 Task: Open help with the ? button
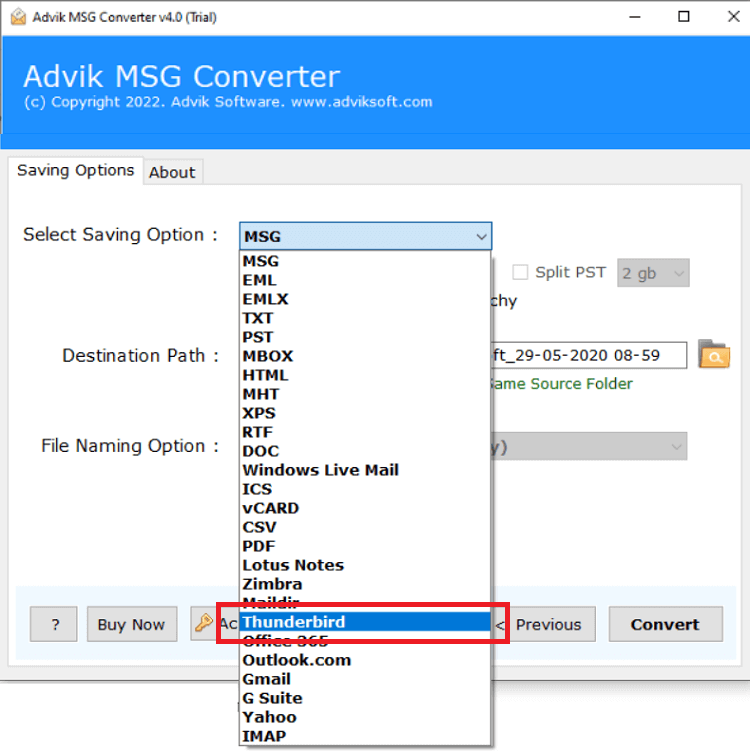54,624
